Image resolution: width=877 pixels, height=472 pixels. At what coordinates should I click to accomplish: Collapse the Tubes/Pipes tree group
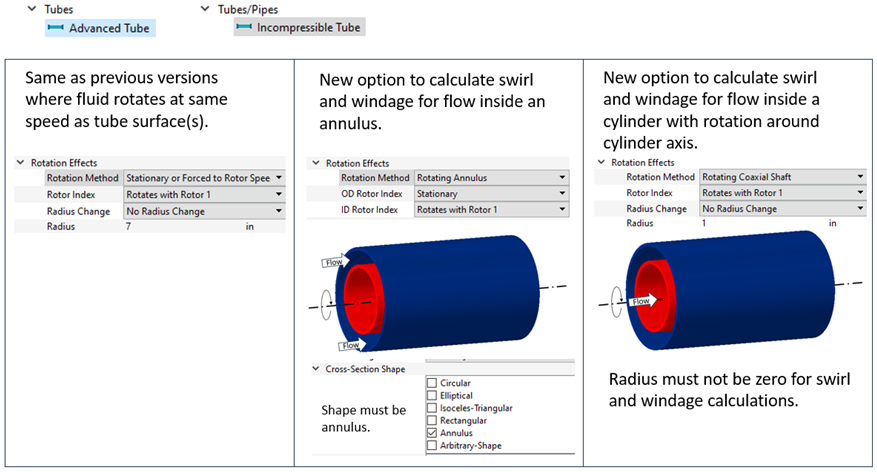click(x=206, y=9)
